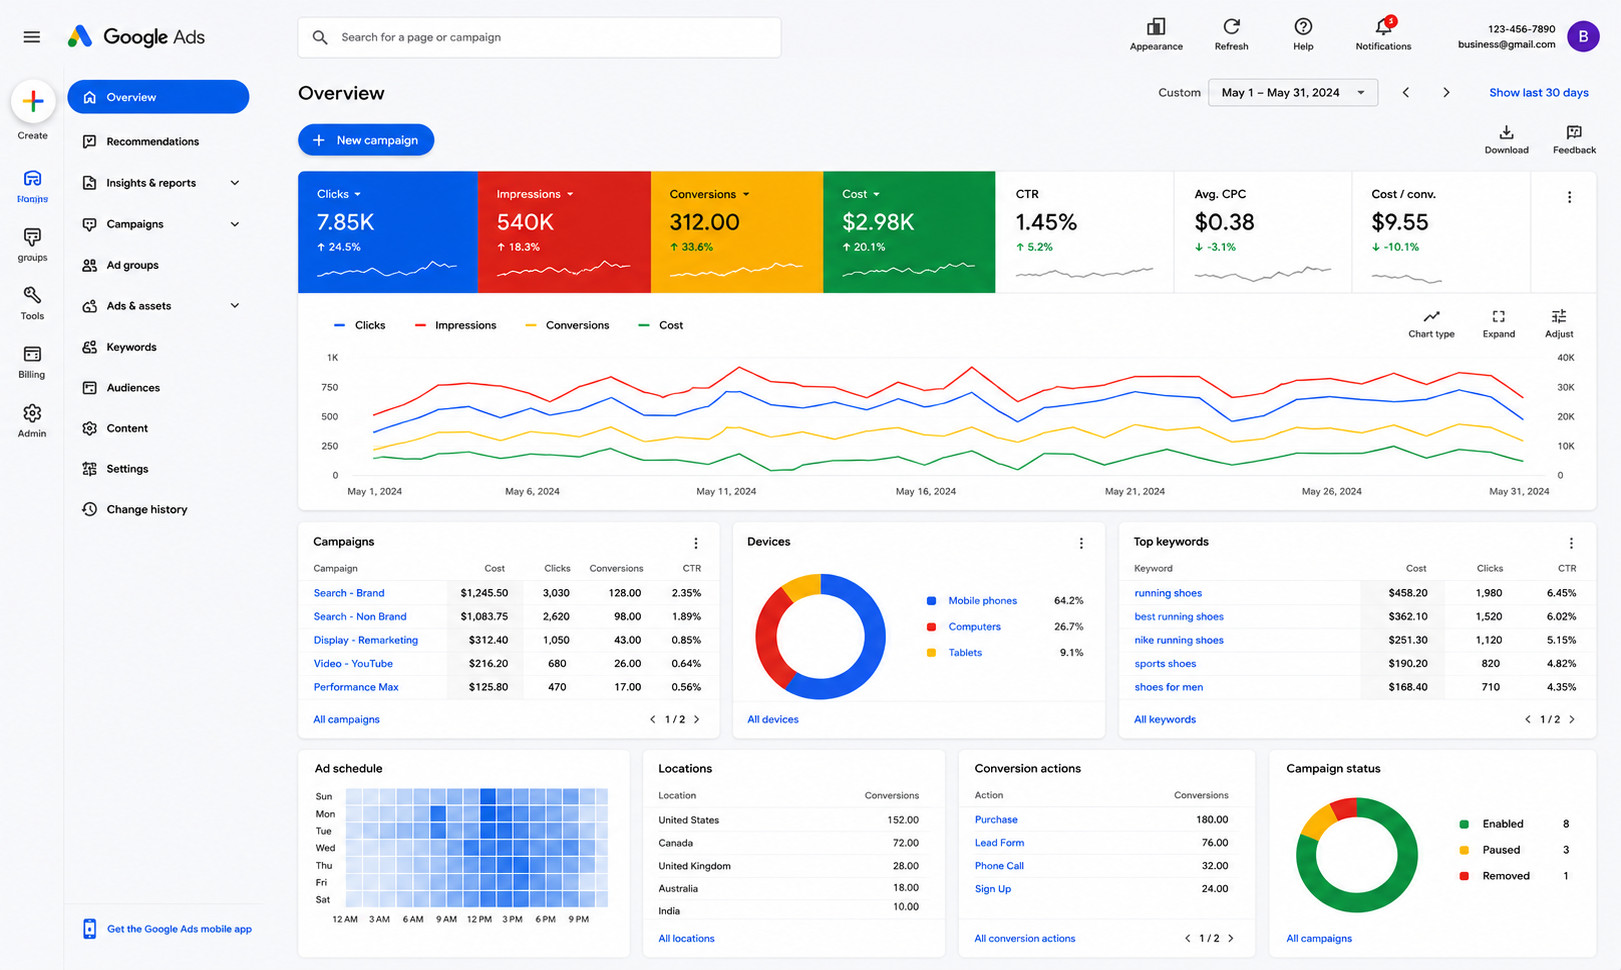The height and width of the screenshot is (970, 1621).
Task: Click Mobile phones legend swatch
Action: tap(931, 601)
